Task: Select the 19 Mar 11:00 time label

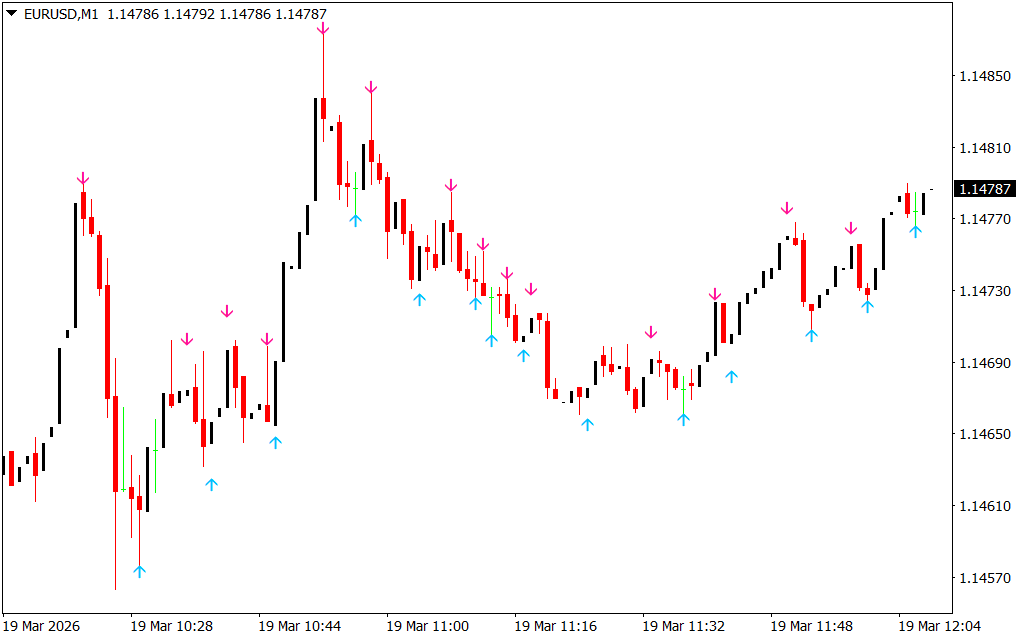Action: click(427, 626)
